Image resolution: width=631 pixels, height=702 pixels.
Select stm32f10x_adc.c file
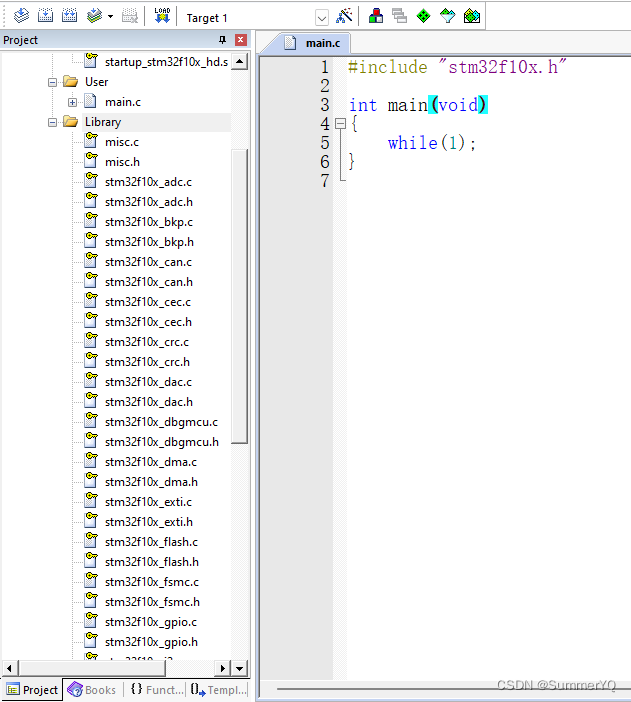pos(148,182)
